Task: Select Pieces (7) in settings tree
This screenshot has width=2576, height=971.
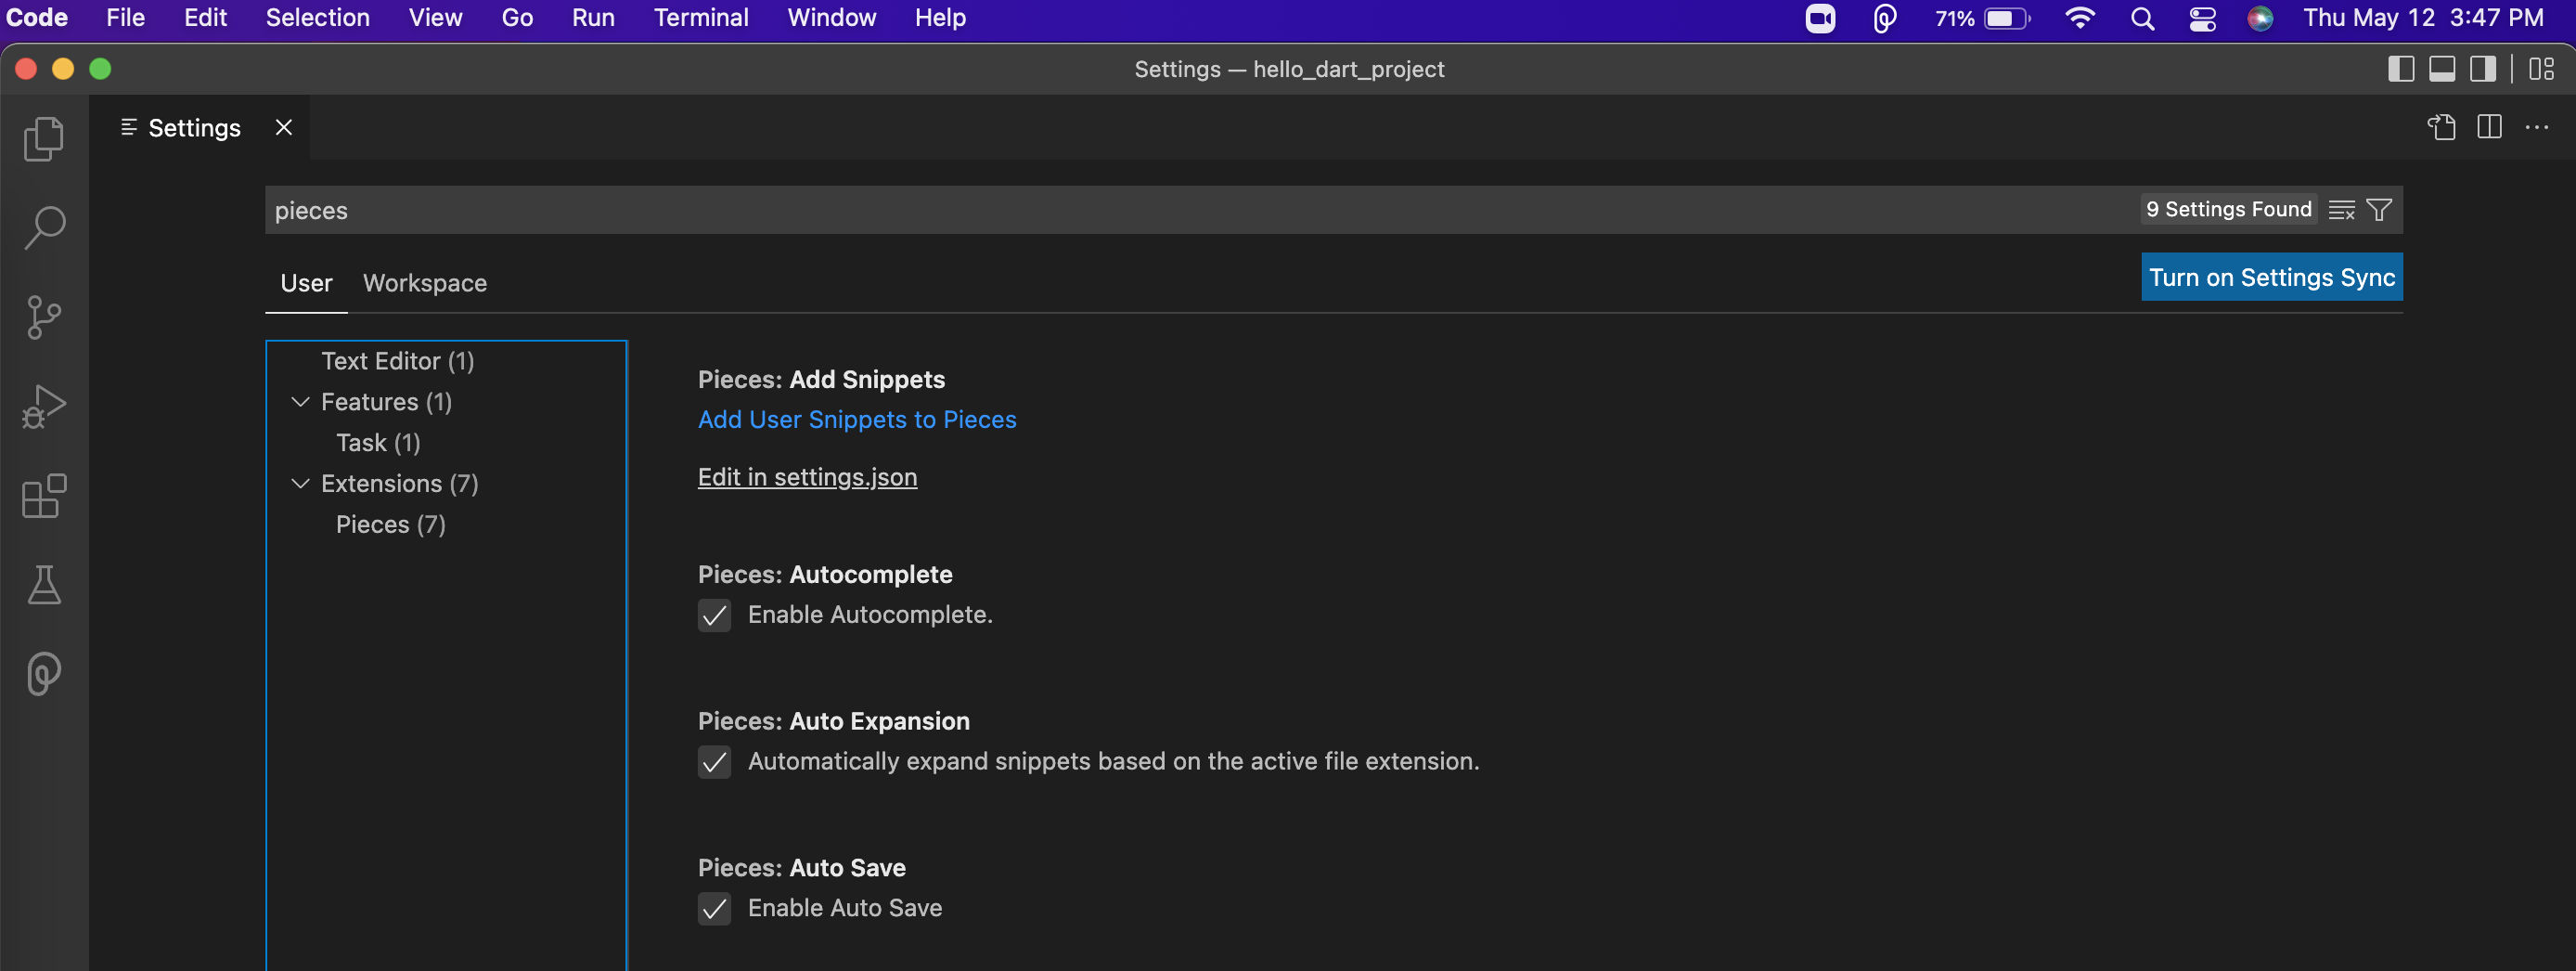Action: click(390, 525)
